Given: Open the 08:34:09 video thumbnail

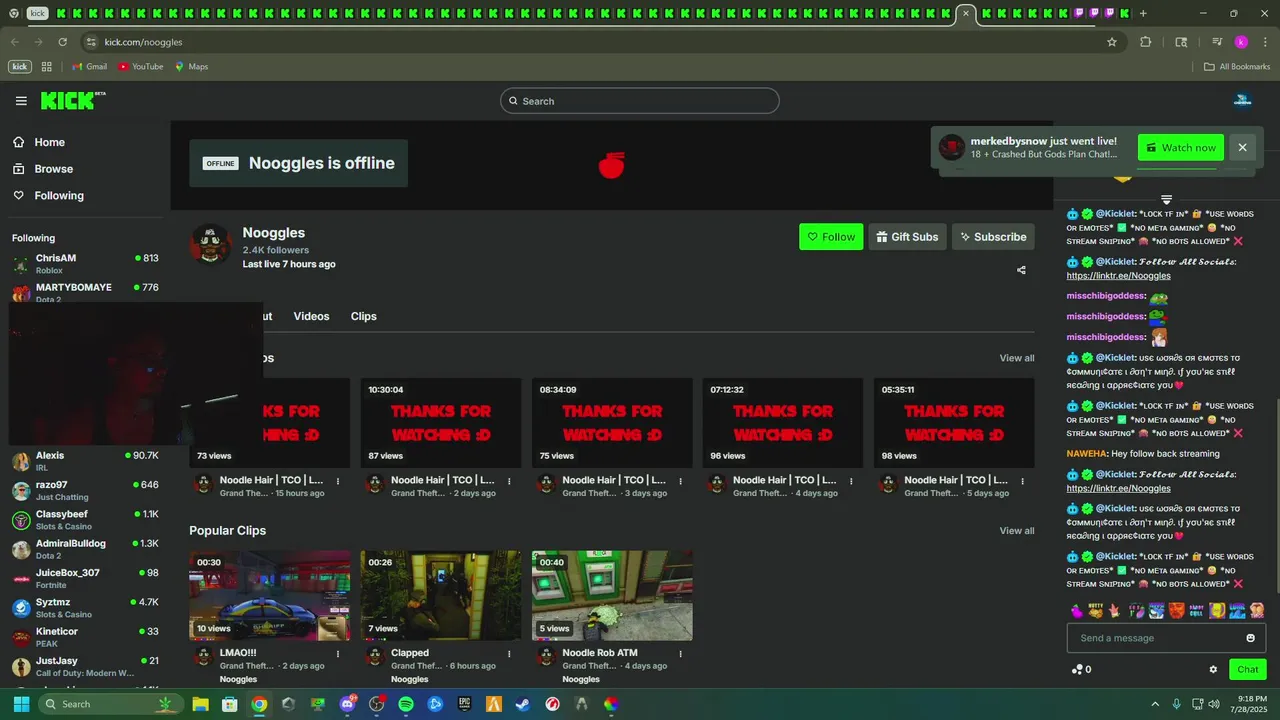Looking at the screenshot, I should click(x=612, y=423).
